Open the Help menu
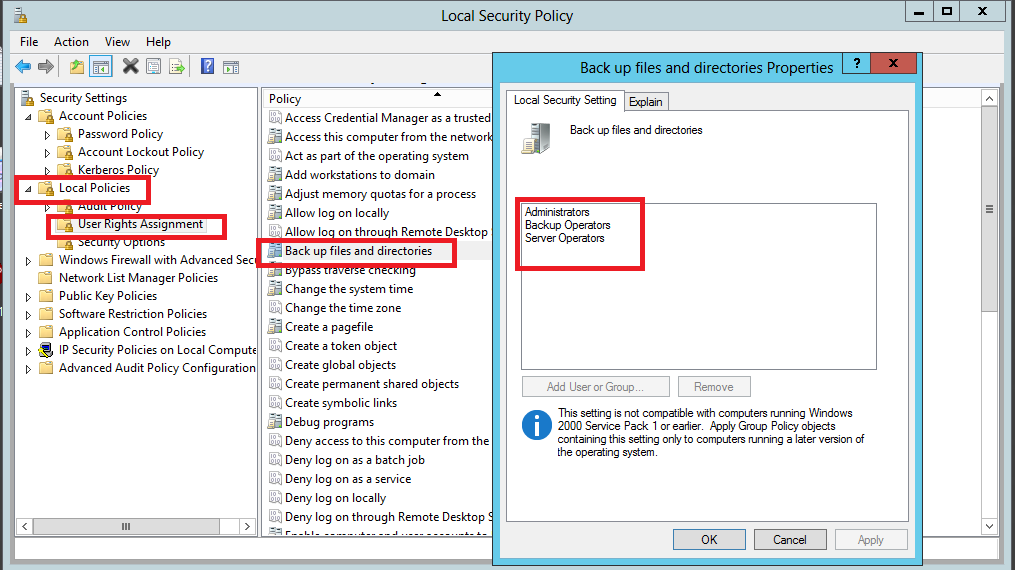The height and width of the screenshot is (570, 1015). [x=158, y=41]
